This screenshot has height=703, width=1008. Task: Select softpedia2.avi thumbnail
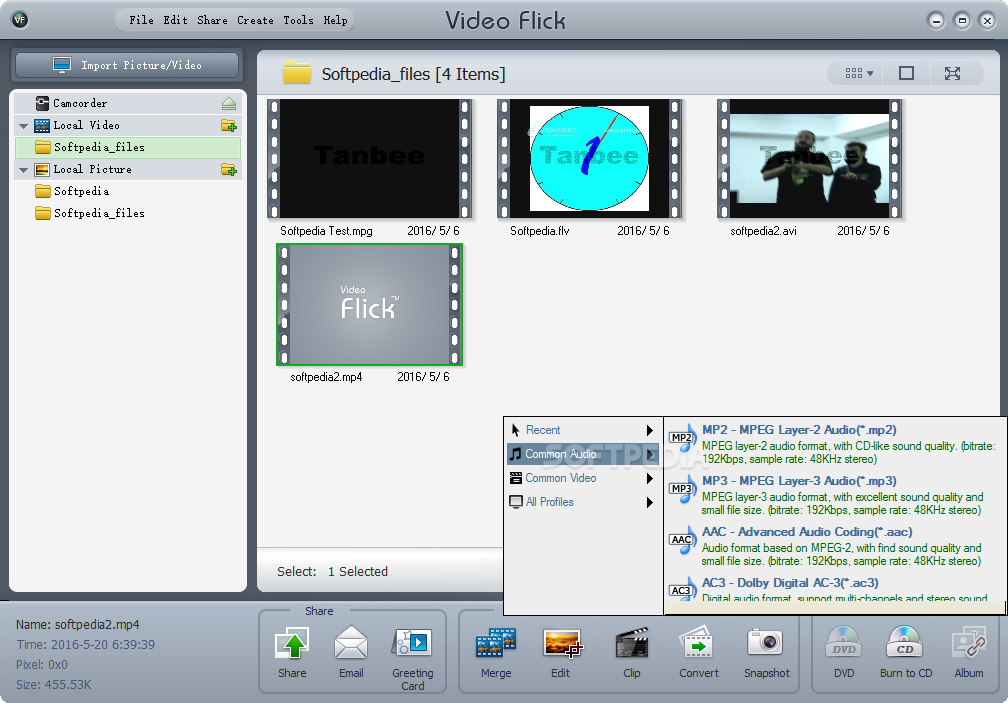tap(810, 158)
